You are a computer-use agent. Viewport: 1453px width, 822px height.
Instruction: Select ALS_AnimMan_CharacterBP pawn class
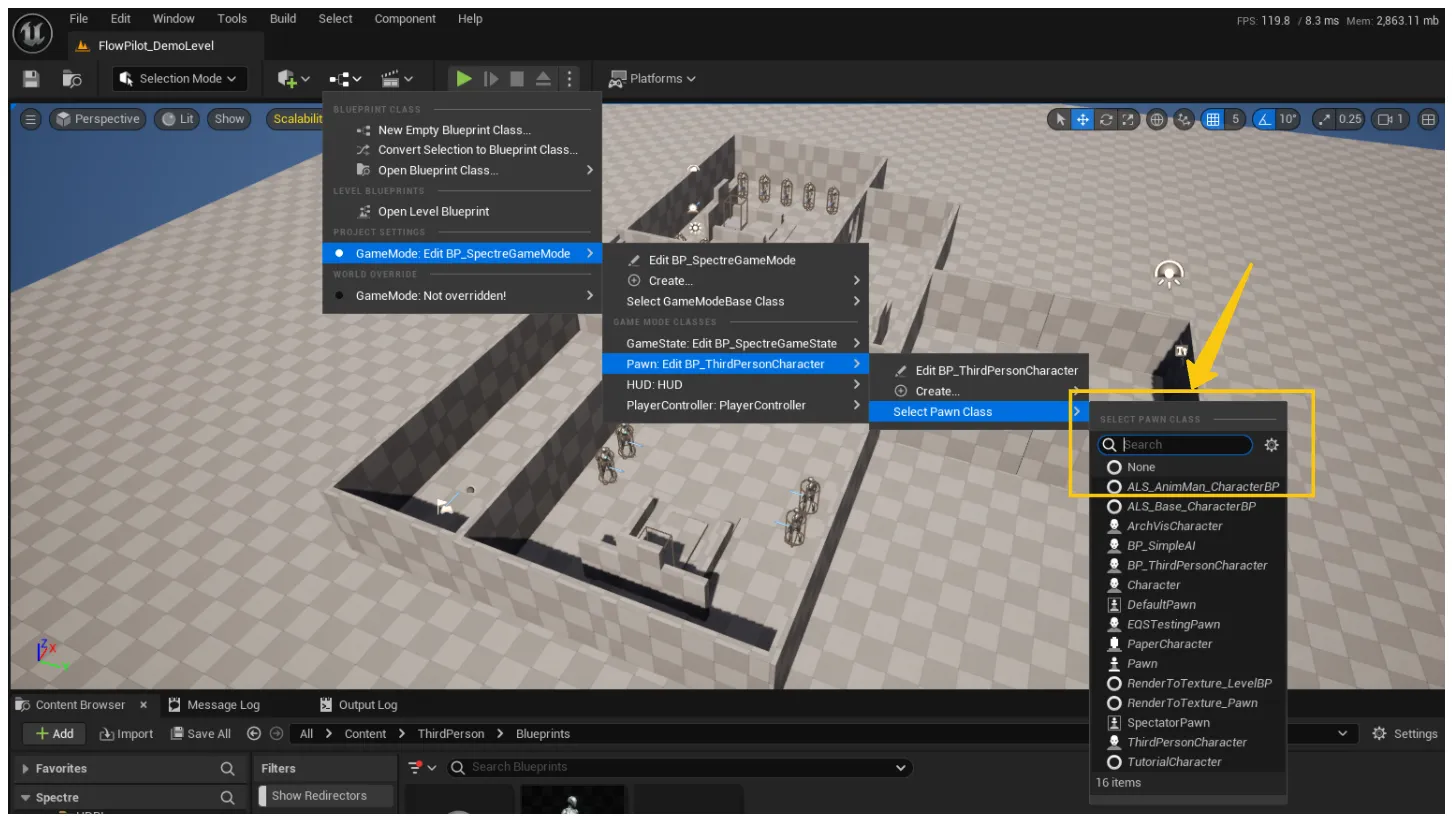[x=1187, y=487]
